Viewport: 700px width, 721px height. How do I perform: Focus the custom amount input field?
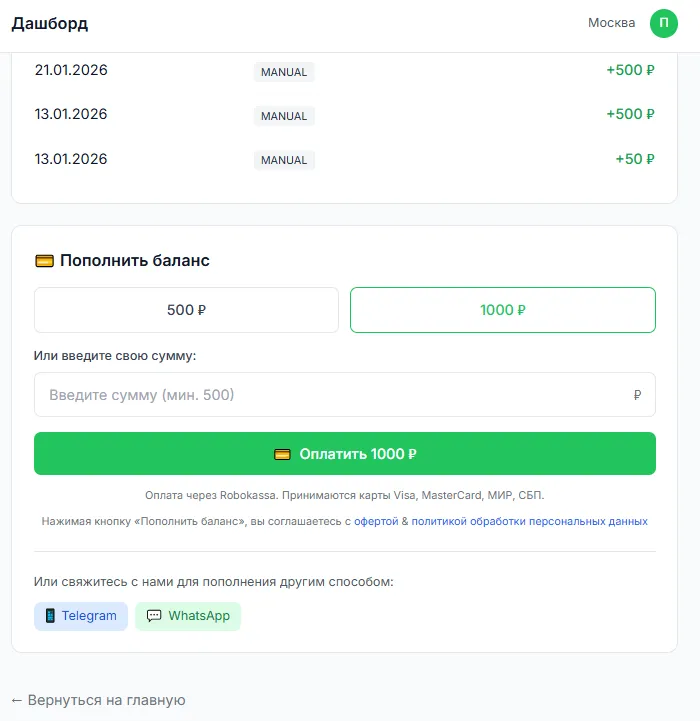344,395
